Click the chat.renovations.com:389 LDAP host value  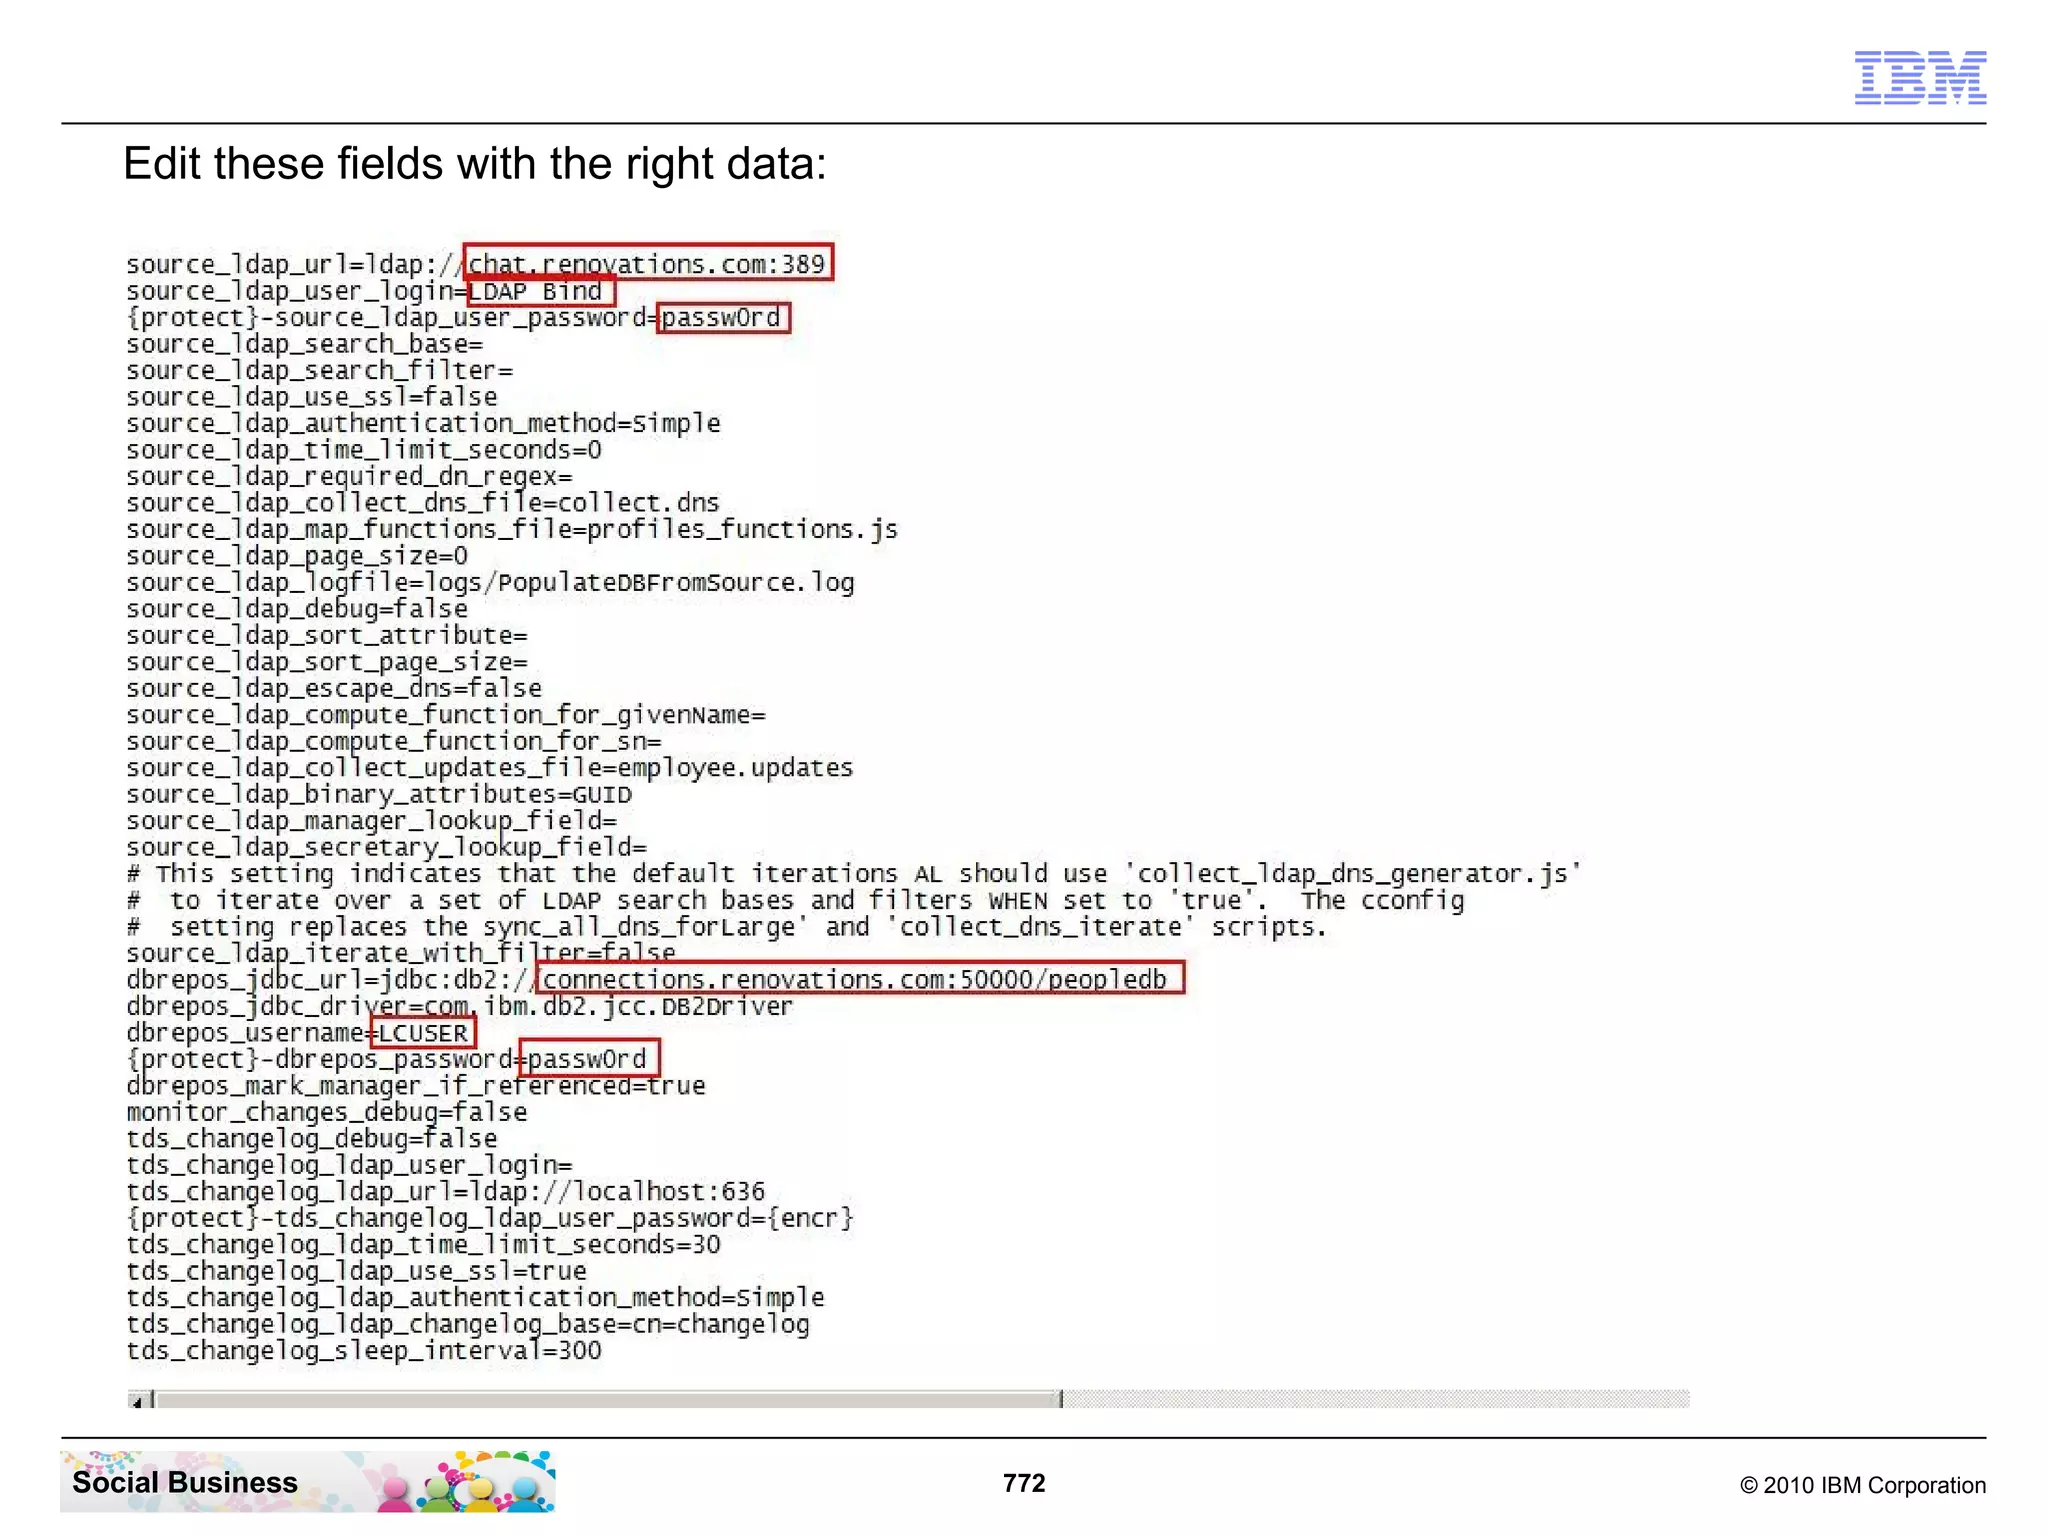pyautogui.click(x=647, y=264)
